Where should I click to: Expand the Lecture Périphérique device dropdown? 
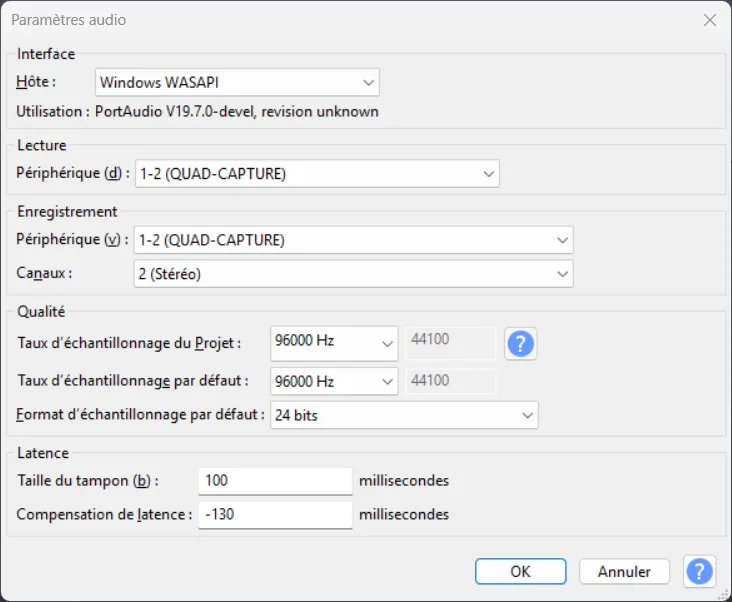[x=317, y=174]
